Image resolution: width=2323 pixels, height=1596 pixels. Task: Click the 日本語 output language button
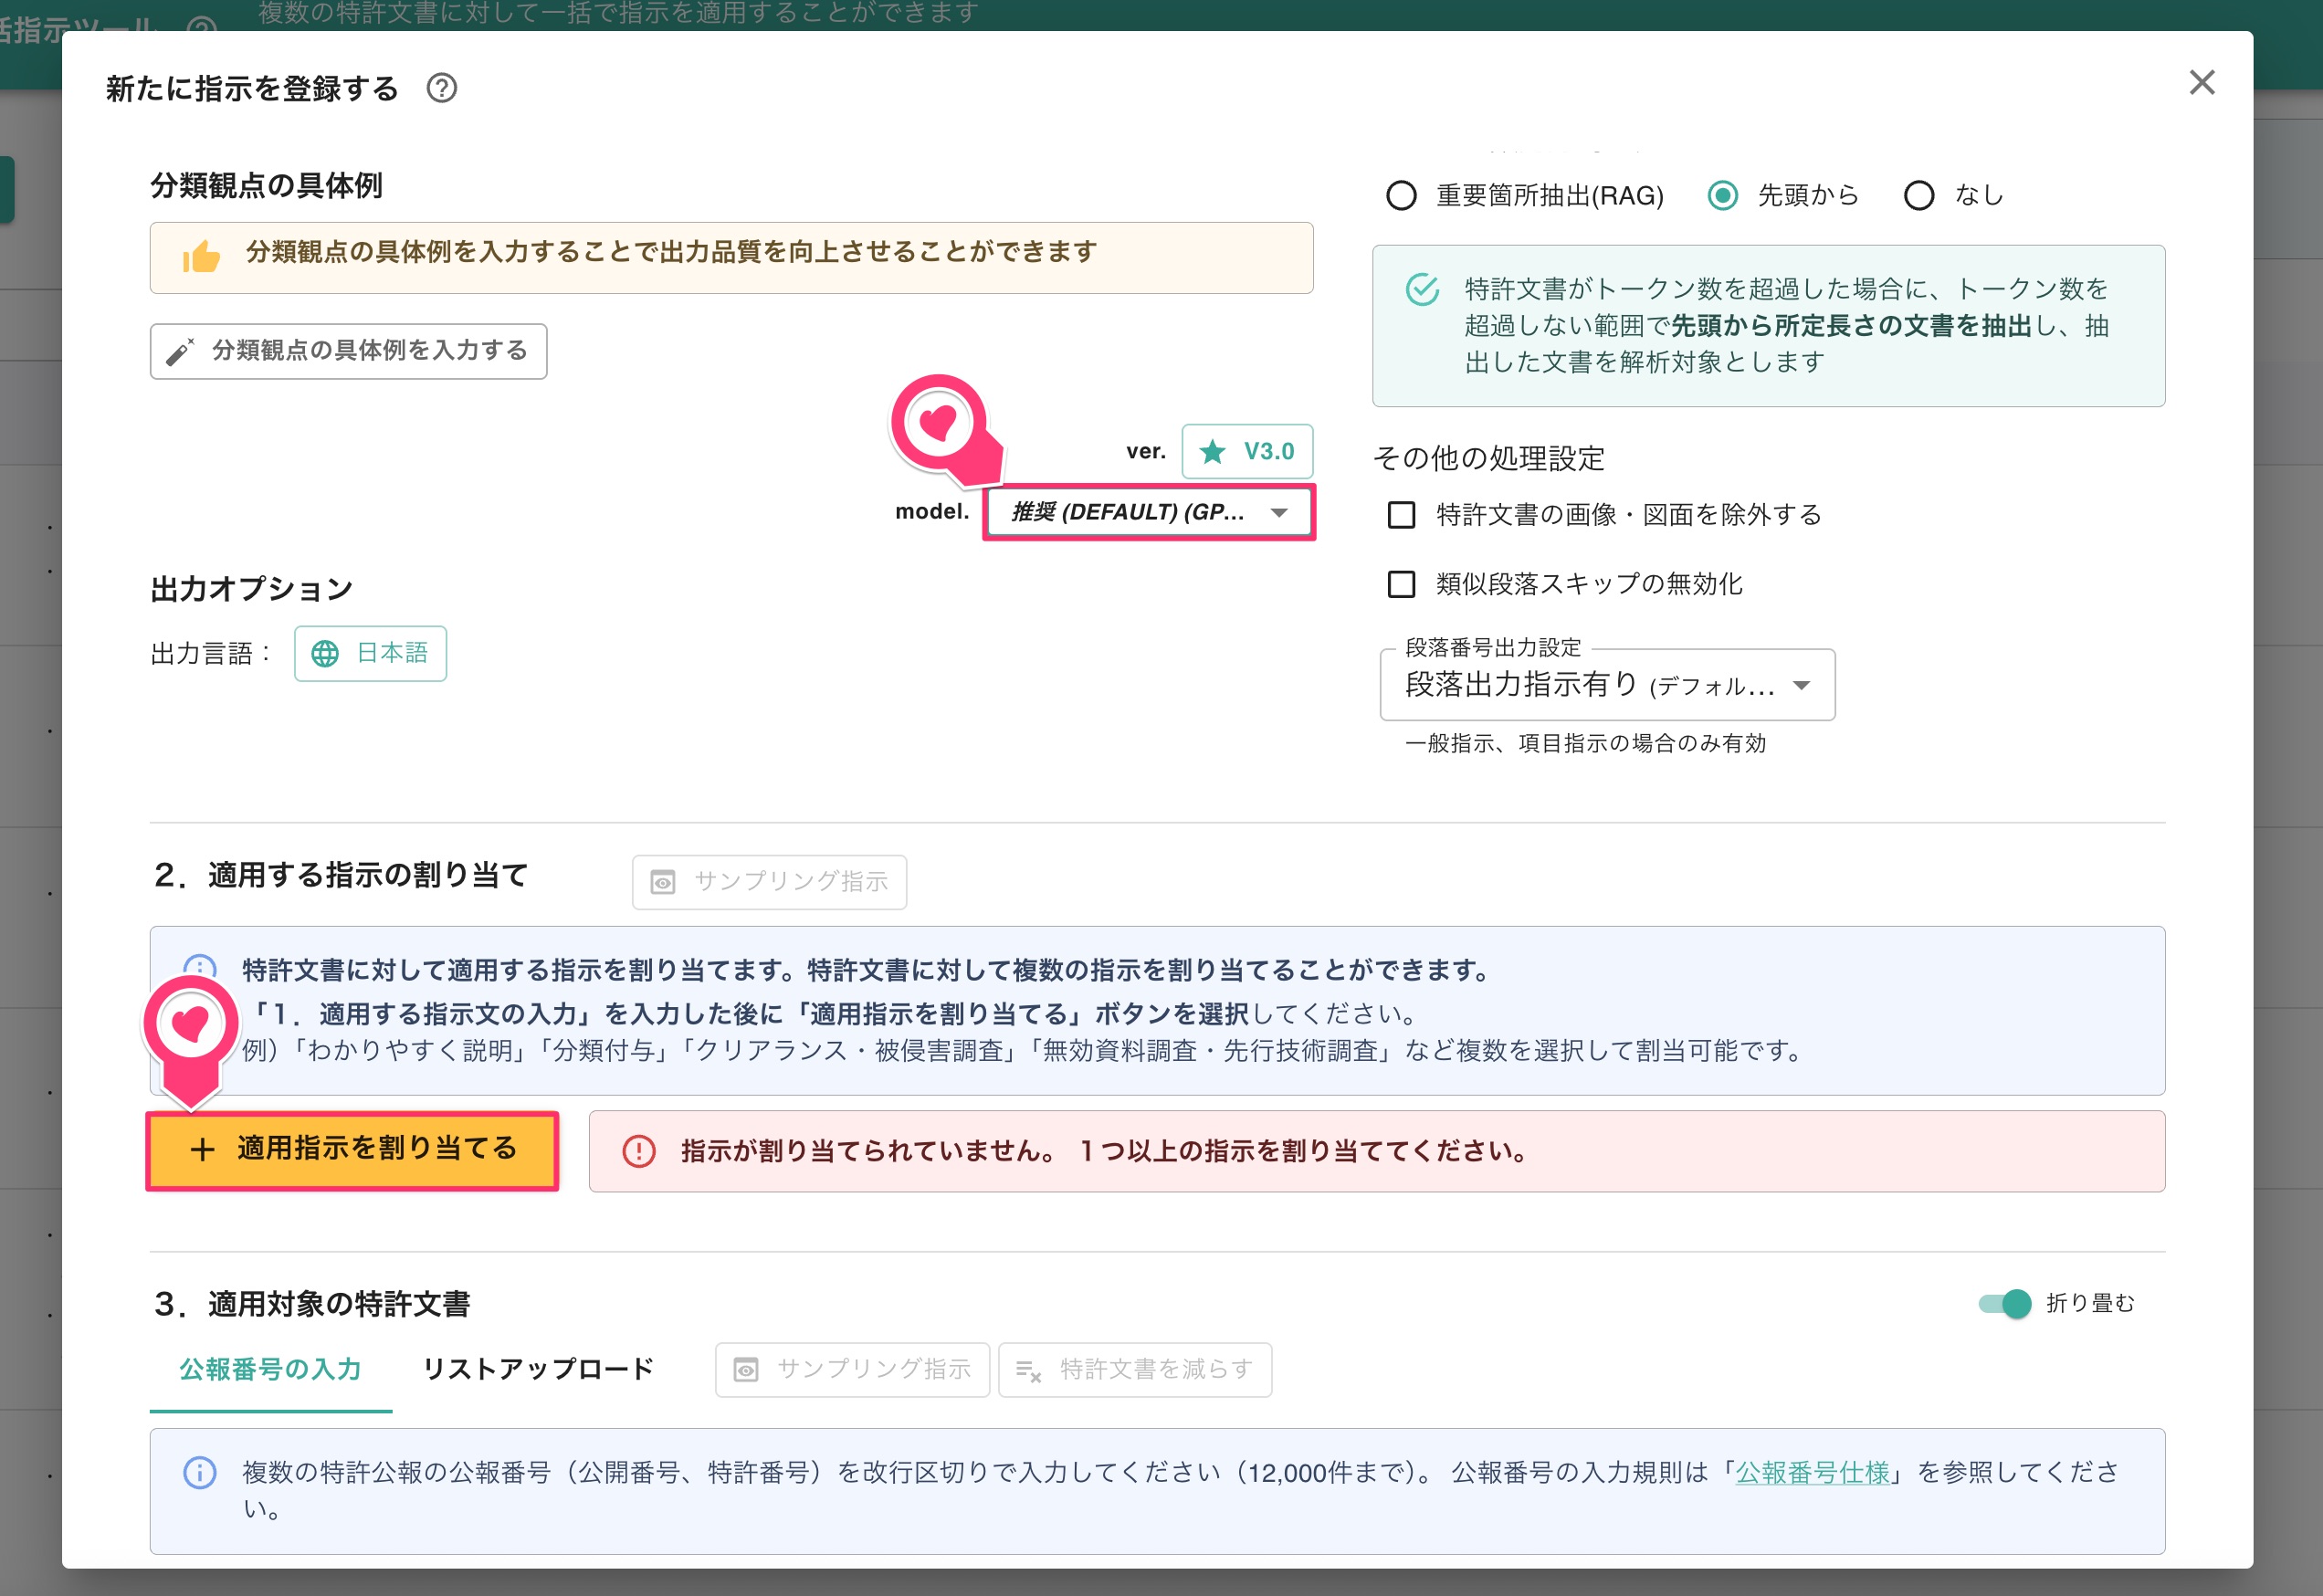(x=370, y=653)
